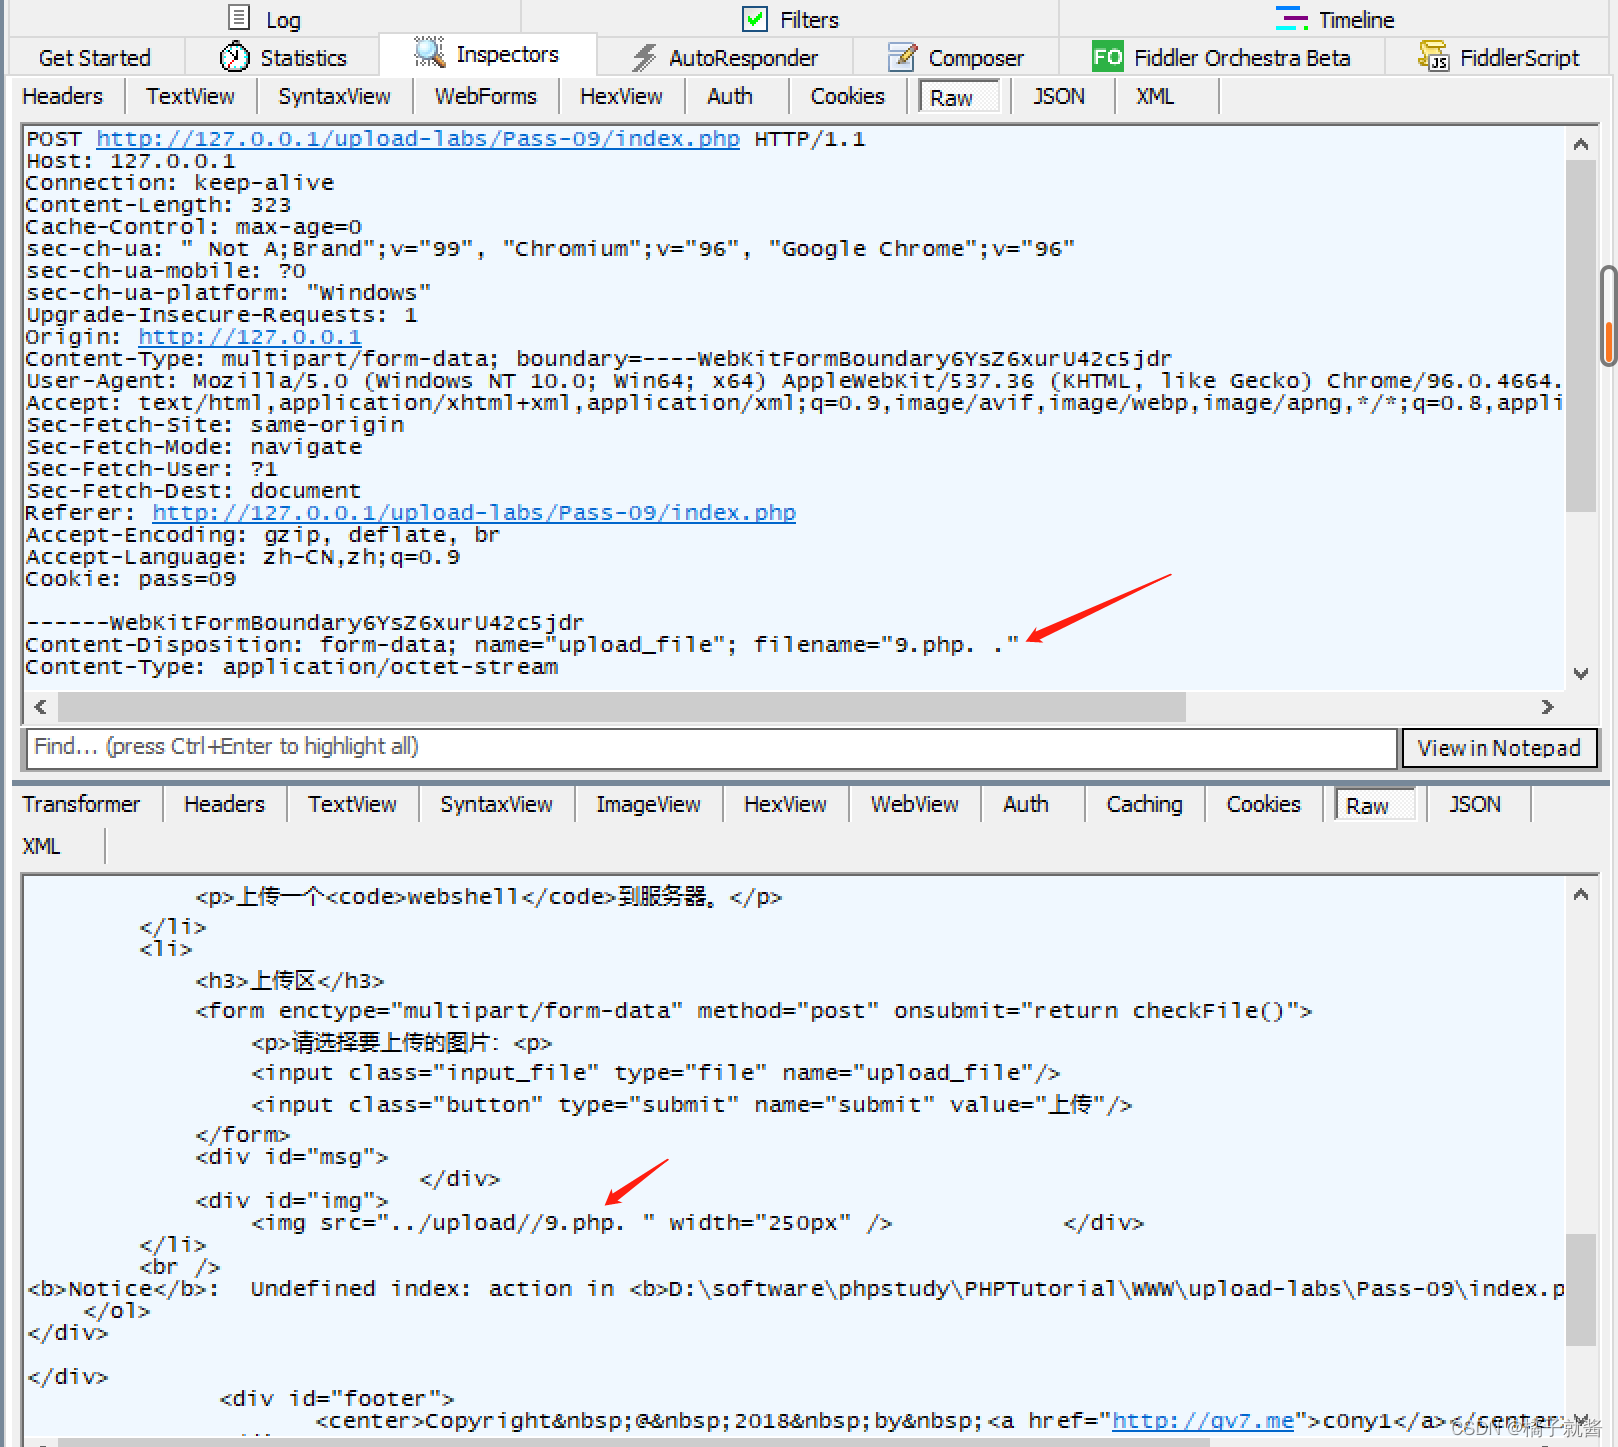
Task: Select request Headers inspector tab
Action: (63, 96)
